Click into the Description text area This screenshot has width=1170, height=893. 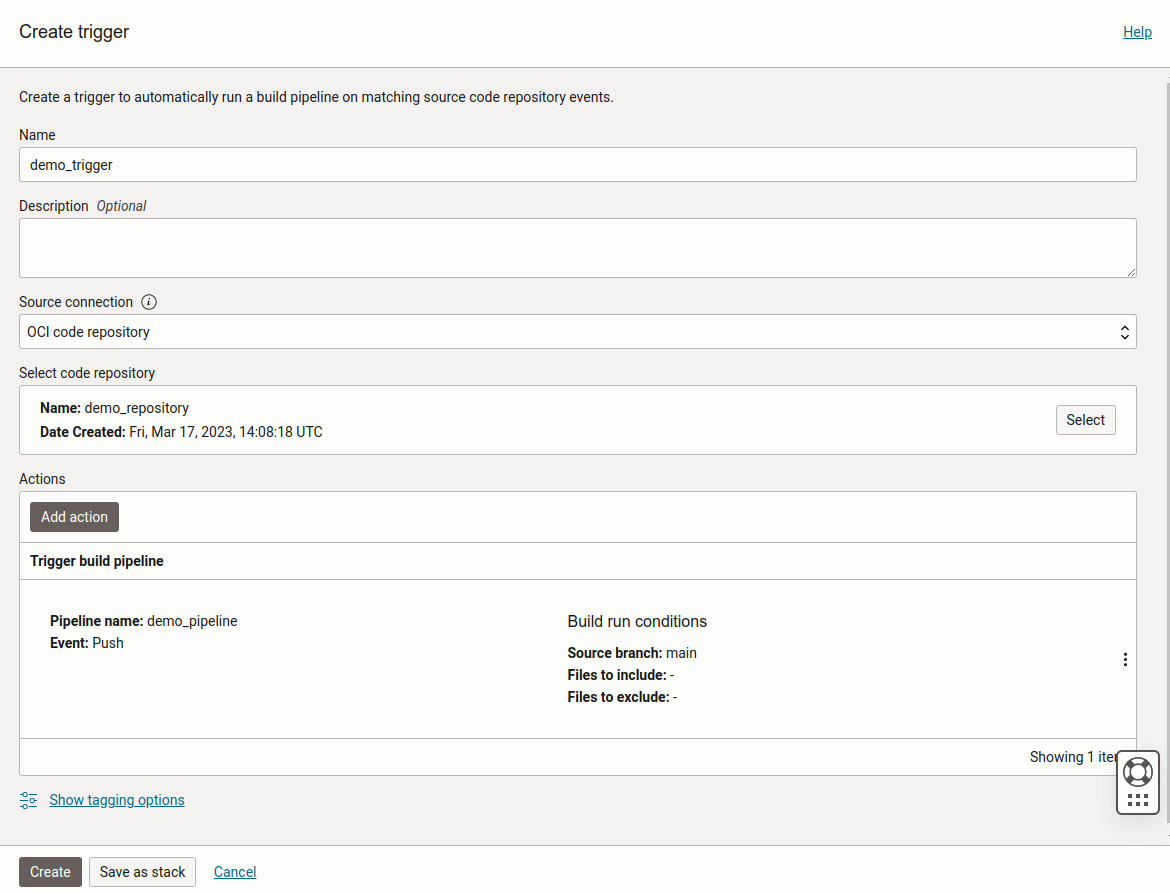pos(577,247)
